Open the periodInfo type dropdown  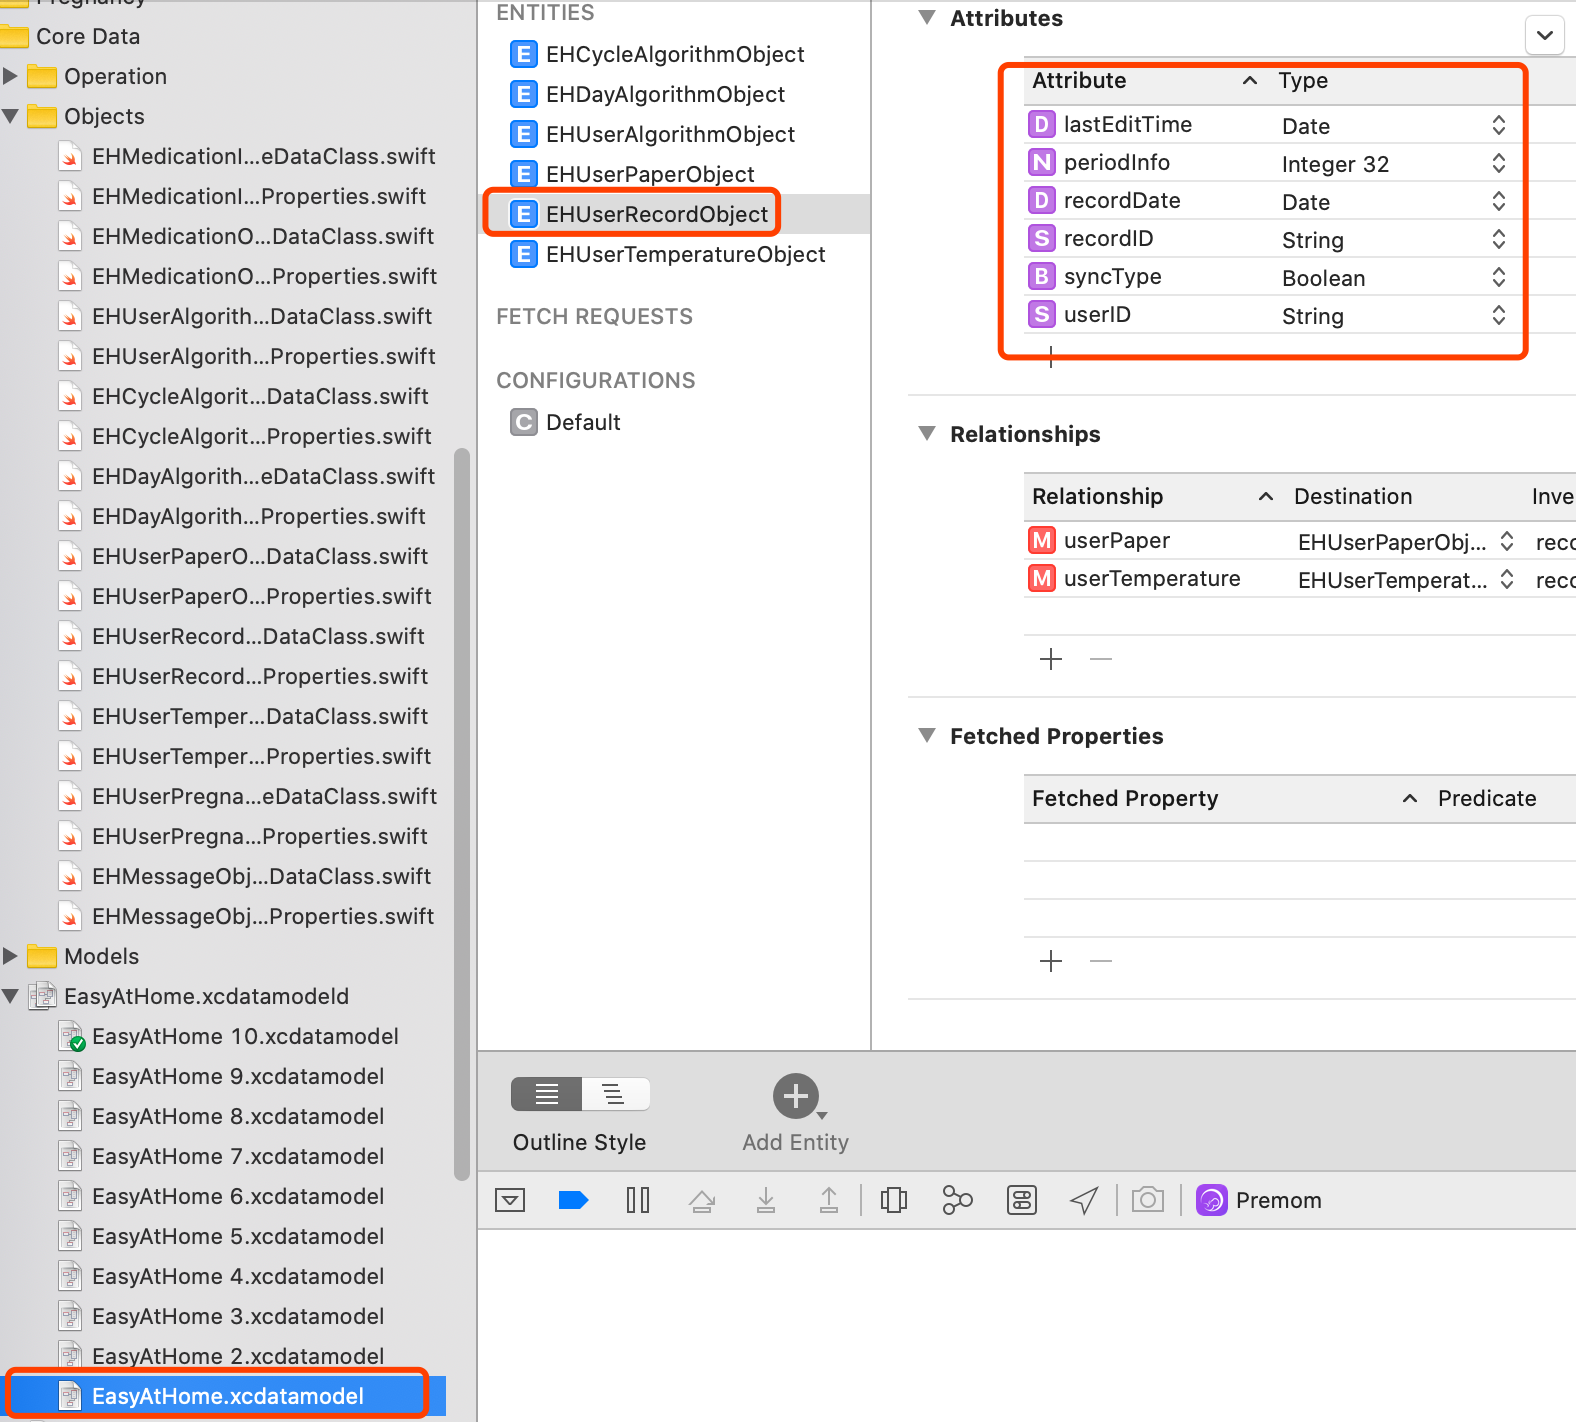[1498, 163]
